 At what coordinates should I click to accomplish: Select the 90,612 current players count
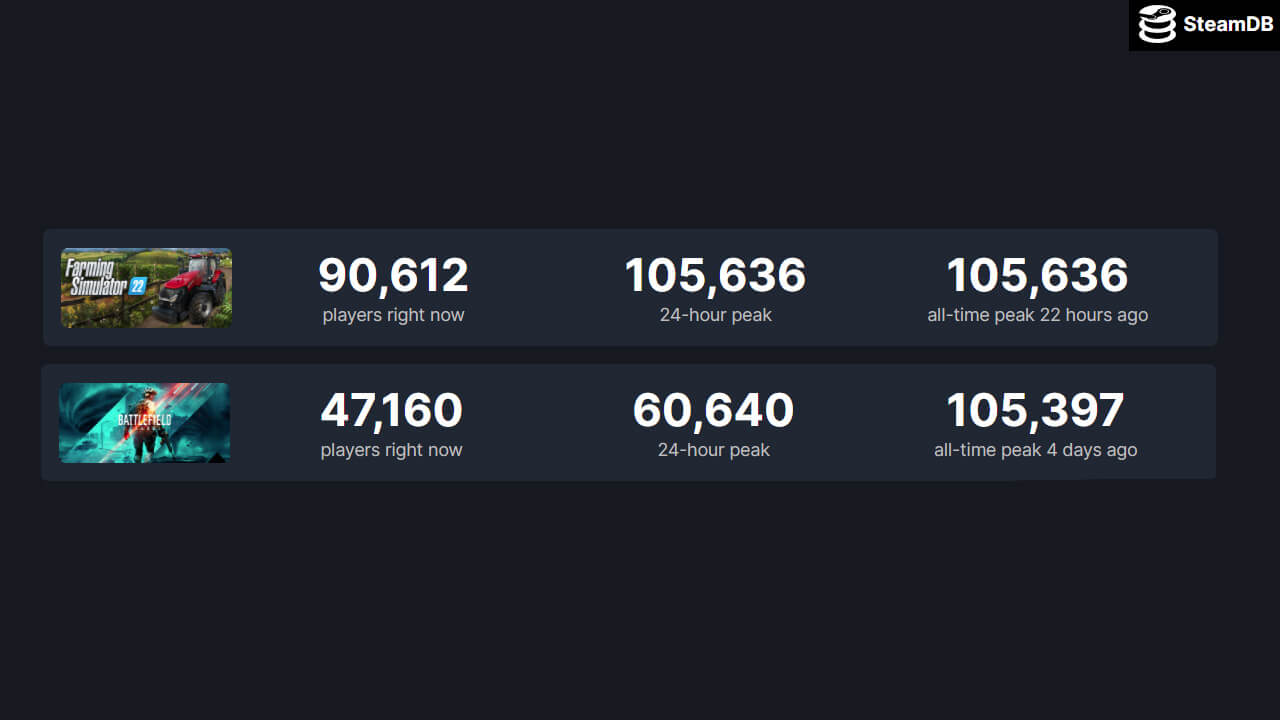tap(393, 276)
